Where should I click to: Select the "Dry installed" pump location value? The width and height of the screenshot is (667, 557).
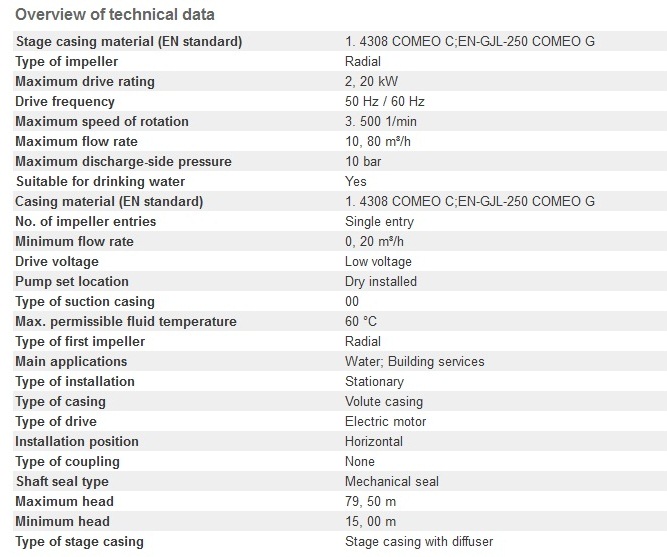click(381, 281)
